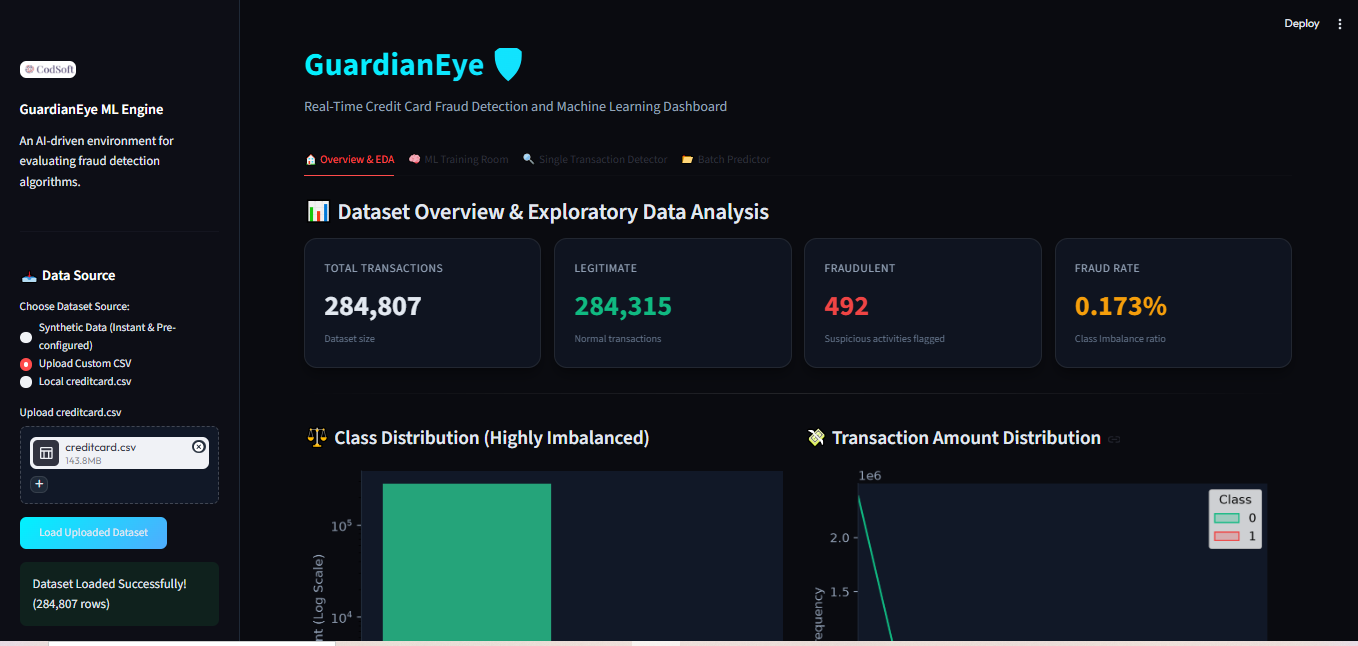Click the GuardianEye shield icon
Screen dimensions: 1358x646
tap(509, 65)
